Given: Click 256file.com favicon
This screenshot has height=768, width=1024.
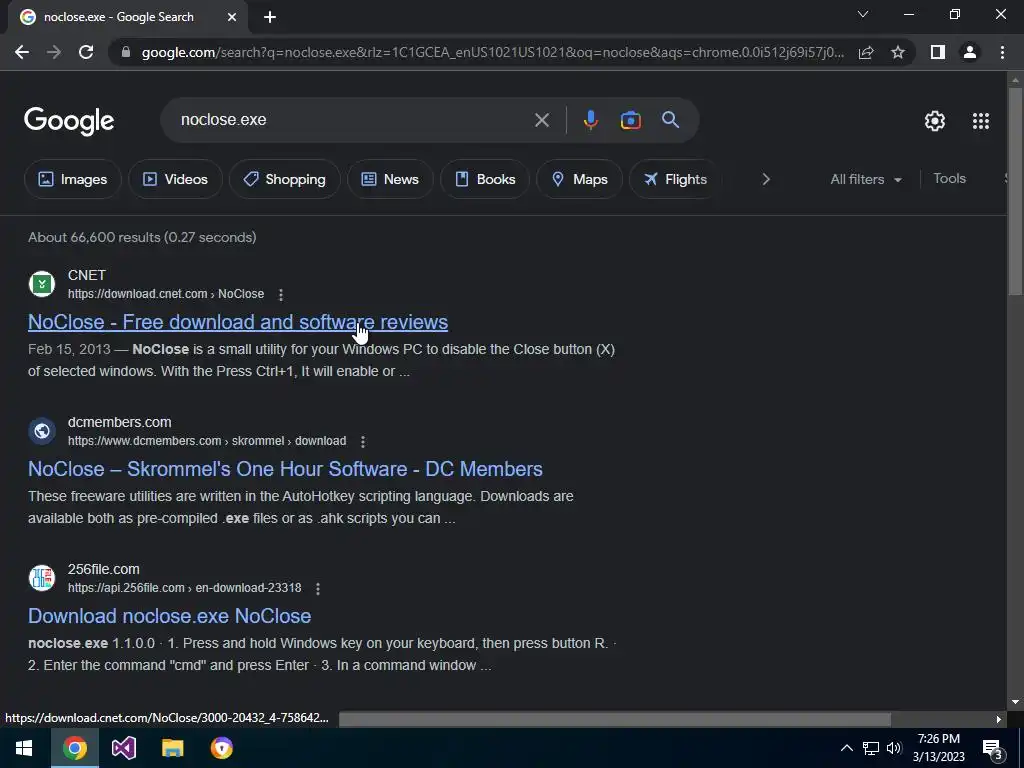Looking at the screenshot, I should pos(42,578).
